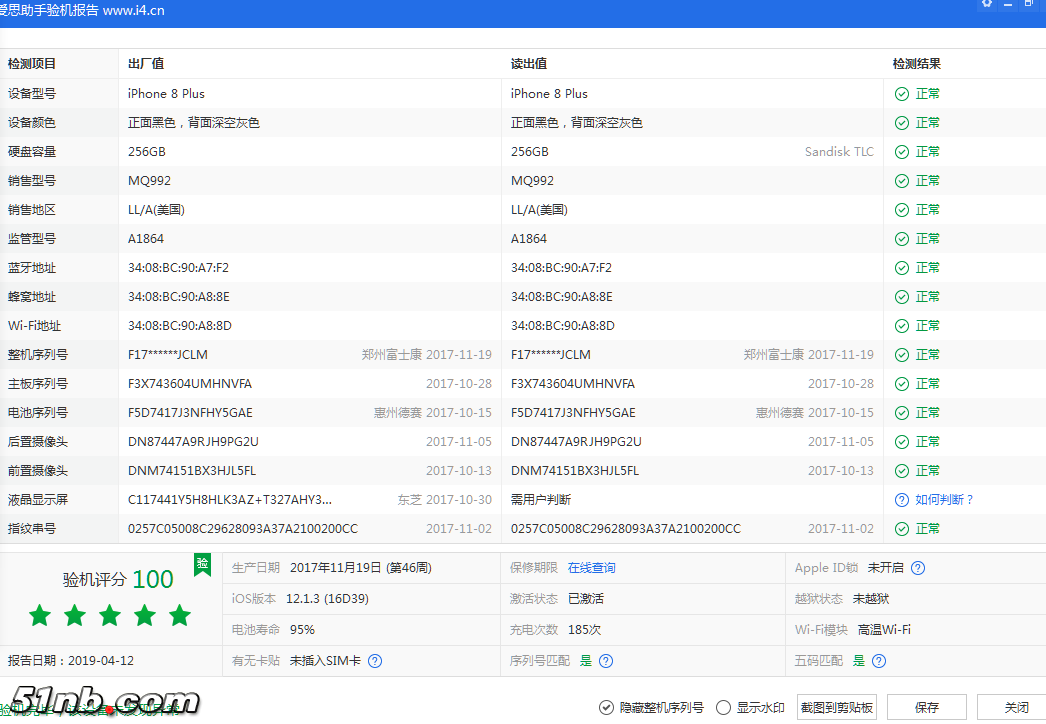Open the settings gear in the title bar

(987, 5)
